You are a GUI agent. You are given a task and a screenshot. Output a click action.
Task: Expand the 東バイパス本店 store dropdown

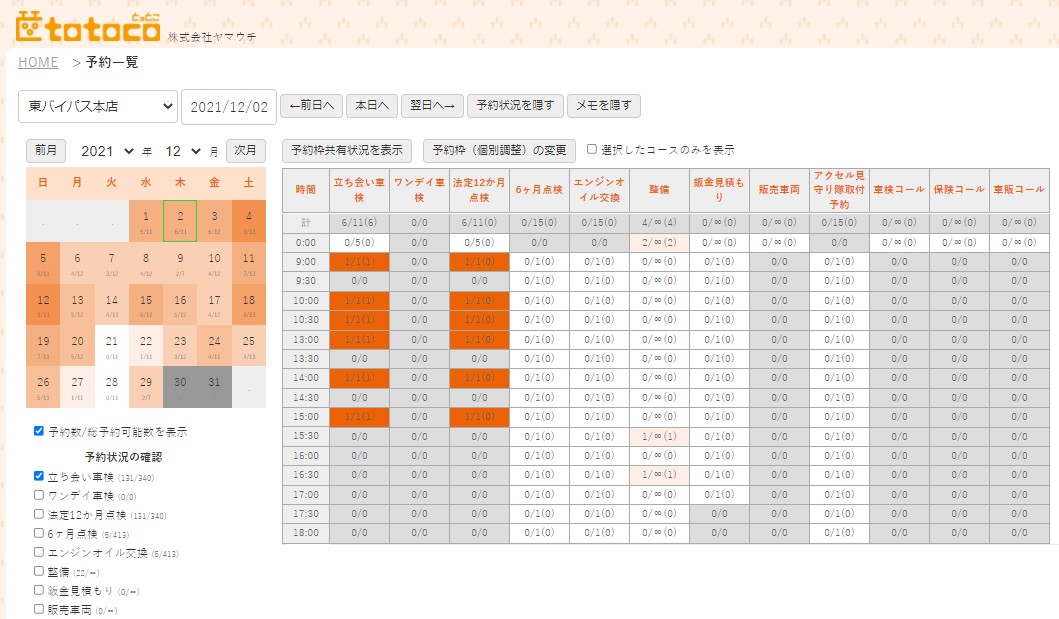(98, 106)
